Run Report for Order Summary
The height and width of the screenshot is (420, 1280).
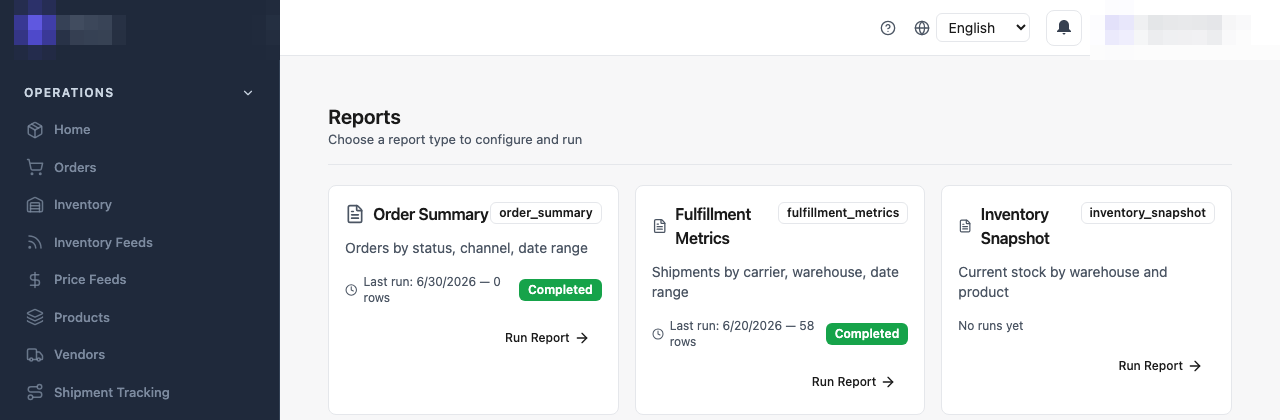(x=547, y=338)
